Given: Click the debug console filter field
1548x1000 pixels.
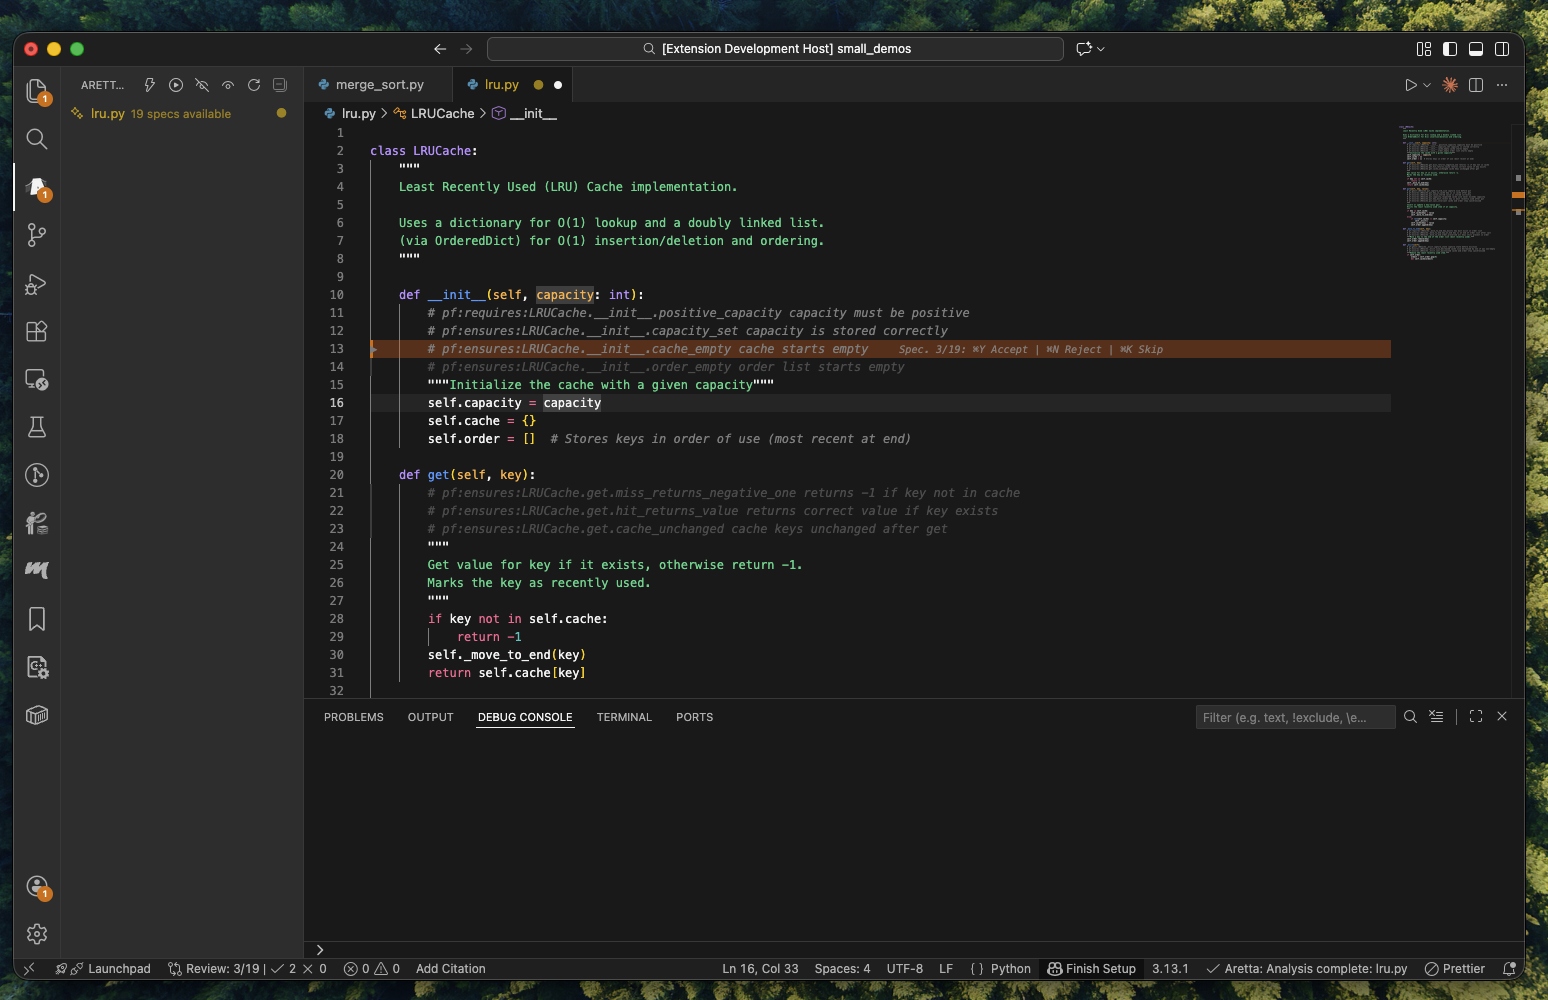Looking at the screenshot, I should 1294,717.
